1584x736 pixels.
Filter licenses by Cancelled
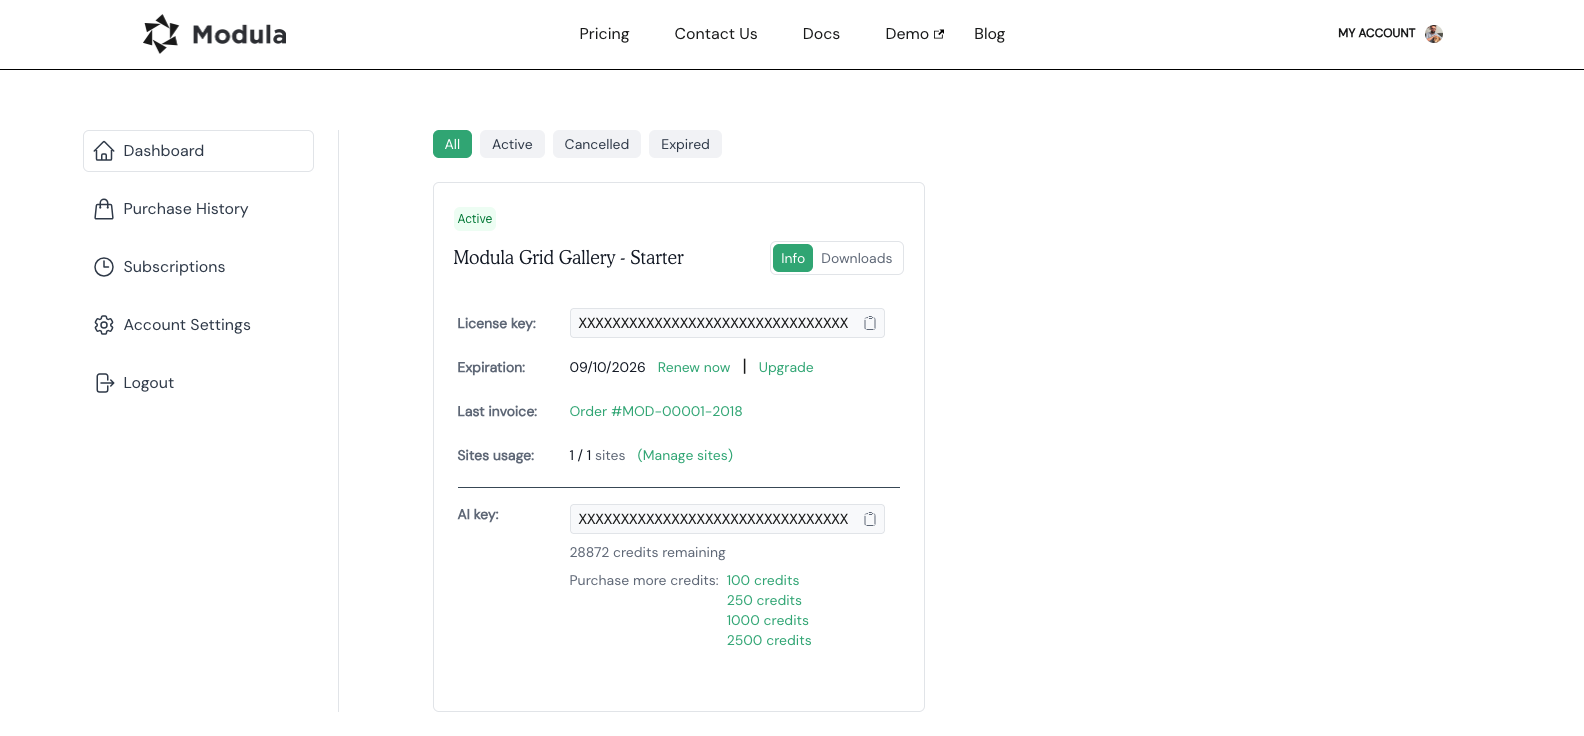point(596,144)
